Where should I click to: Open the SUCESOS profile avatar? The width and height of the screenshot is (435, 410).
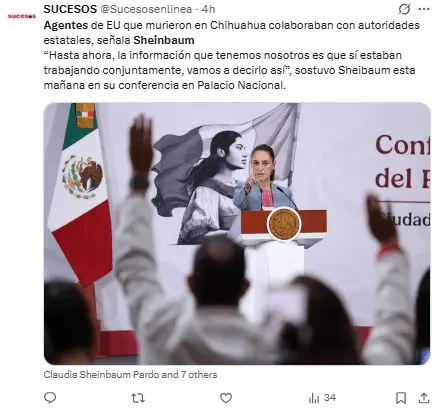pos(22,16)
